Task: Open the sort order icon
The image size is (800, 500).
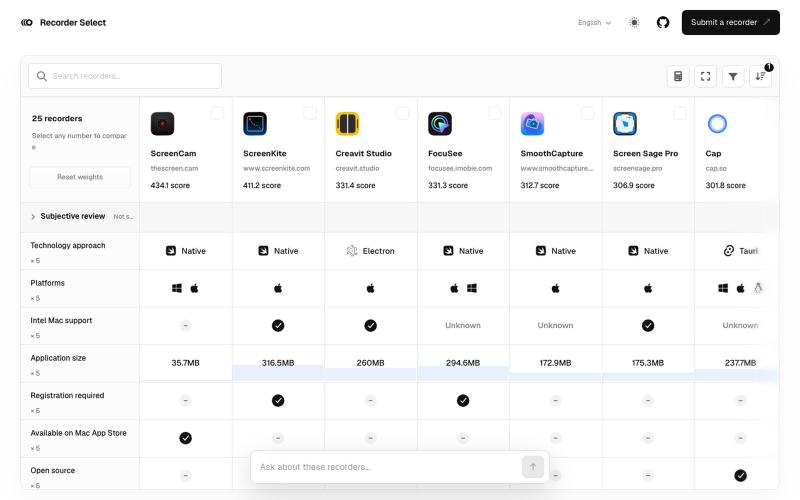Action: (760, 77)
